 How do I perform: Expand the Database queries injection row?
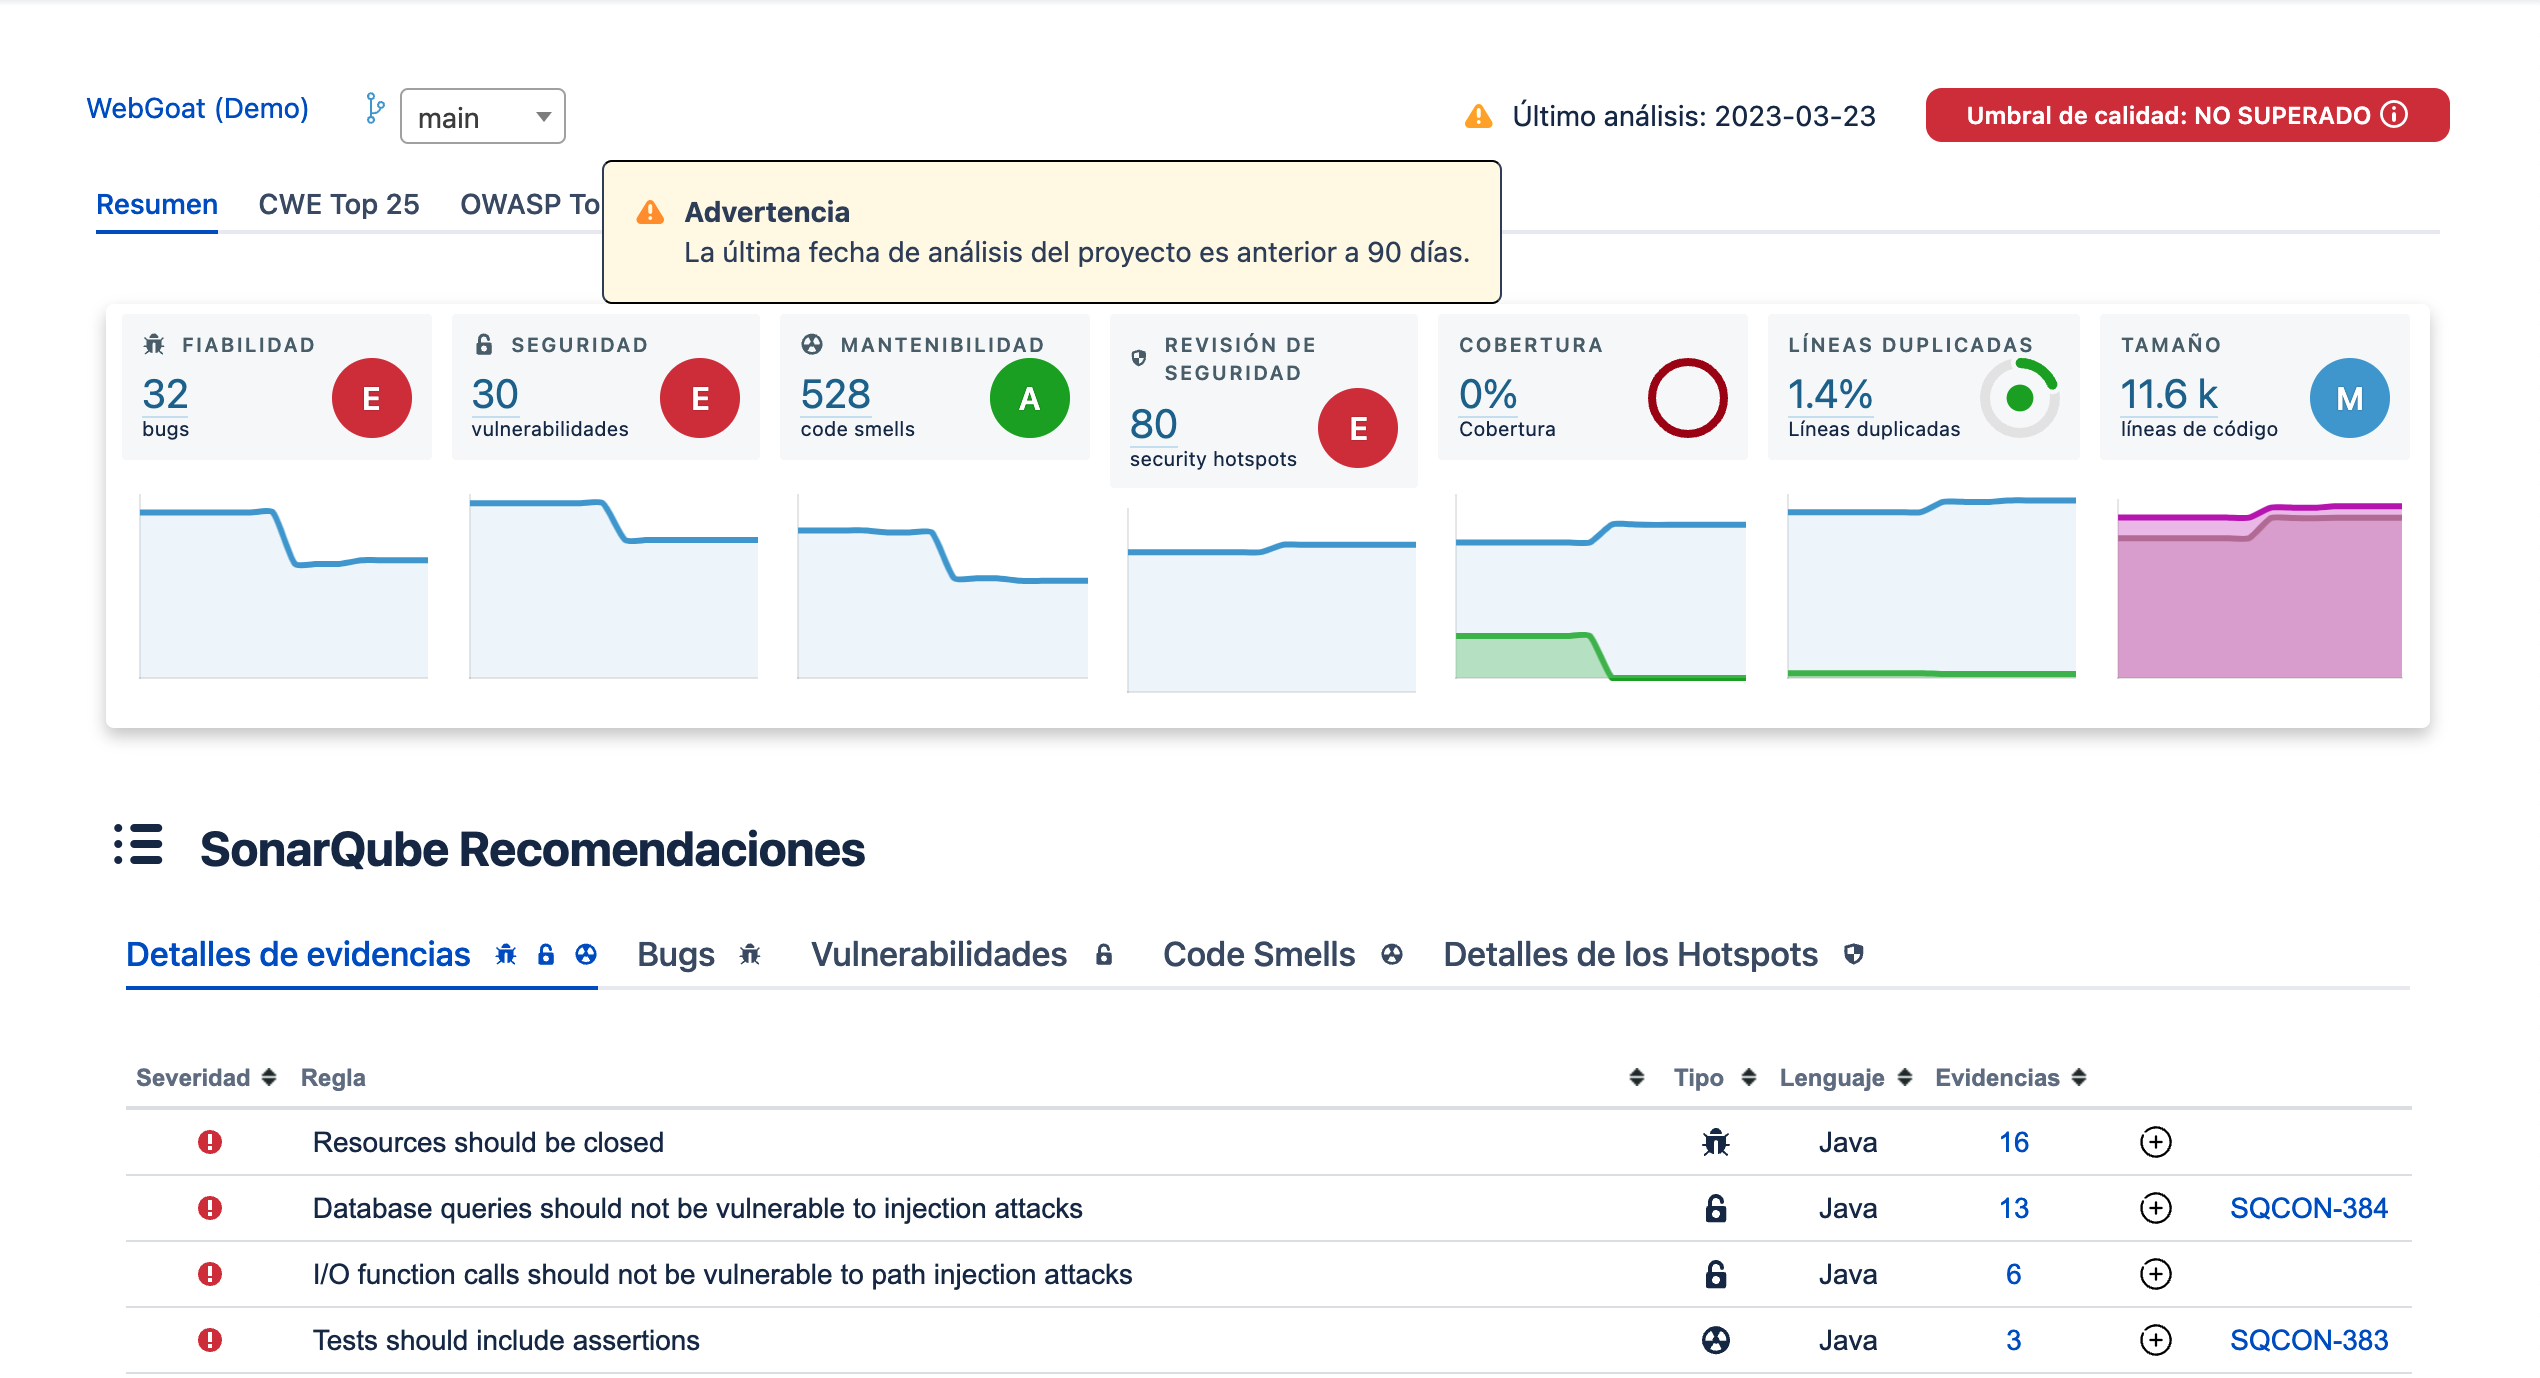coord(2155,1208)
